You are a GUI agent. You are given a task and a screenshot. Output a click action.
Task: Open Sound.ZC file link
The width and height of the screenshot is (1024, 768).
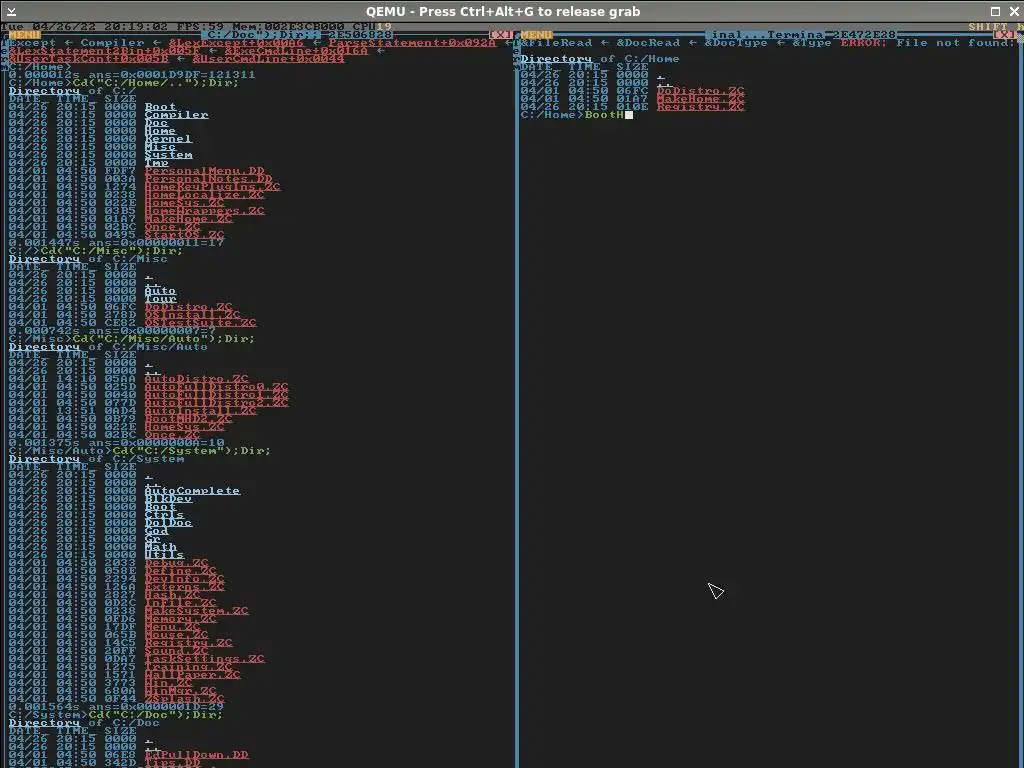(176, 651)
